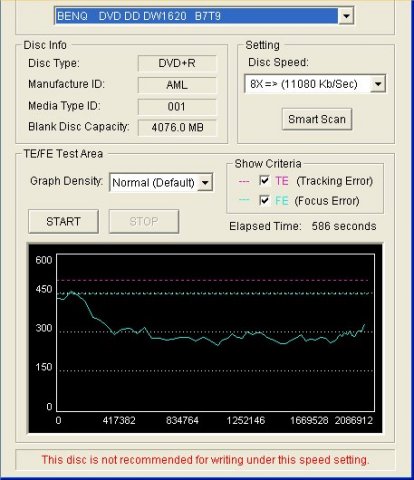Click the cyan FE dashed line legend
This screenshot has height=480, width=414.
[x=244, y=200]
